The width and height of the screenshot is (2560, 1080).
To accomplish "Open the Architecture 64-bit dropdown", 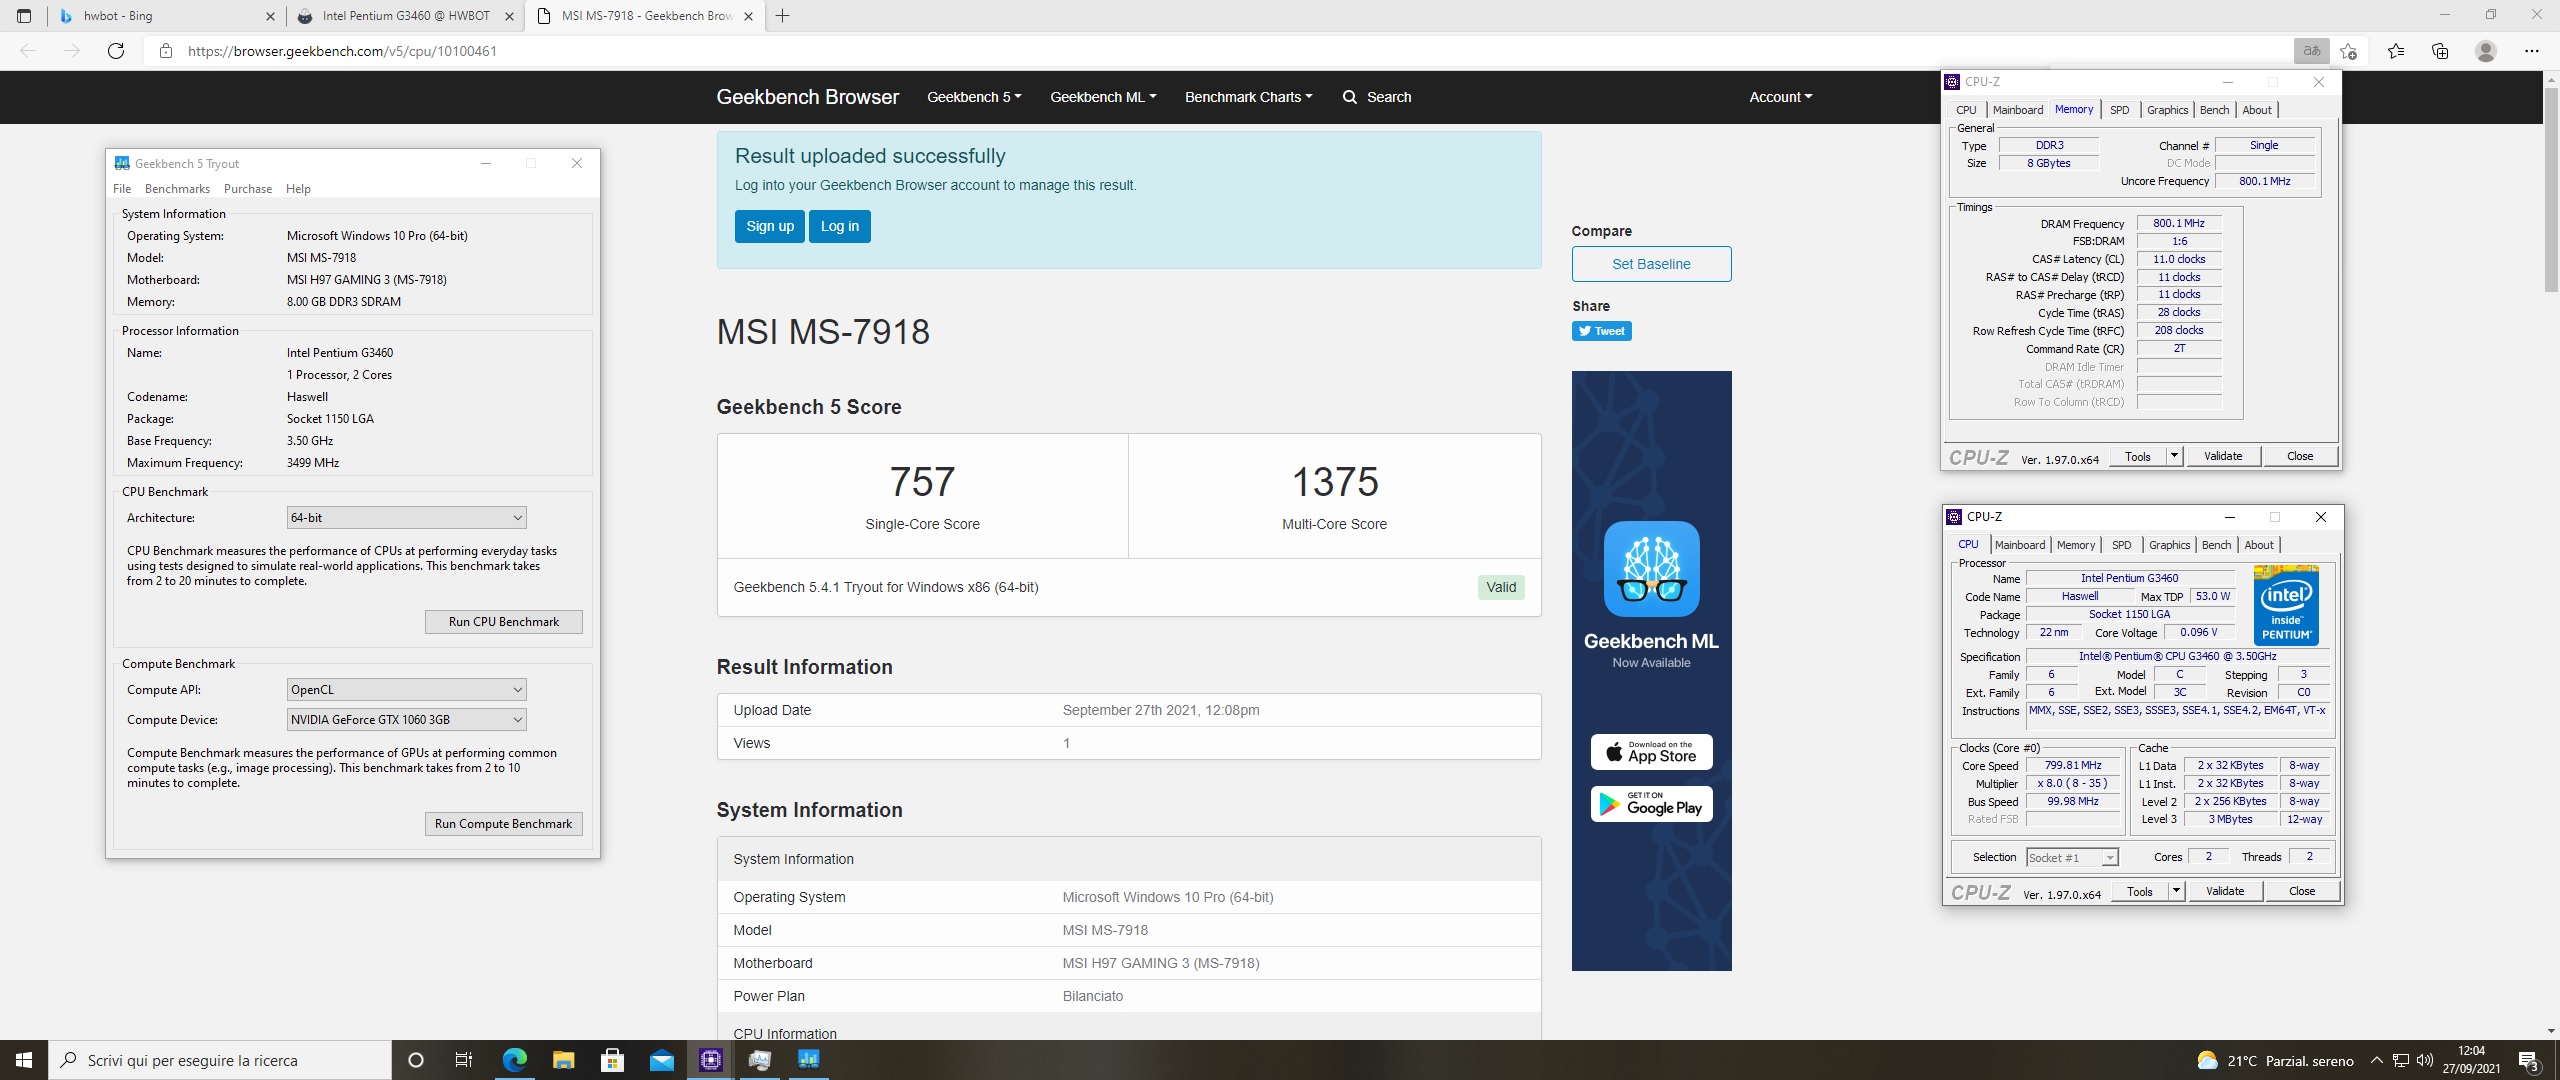I will point(406,518).
